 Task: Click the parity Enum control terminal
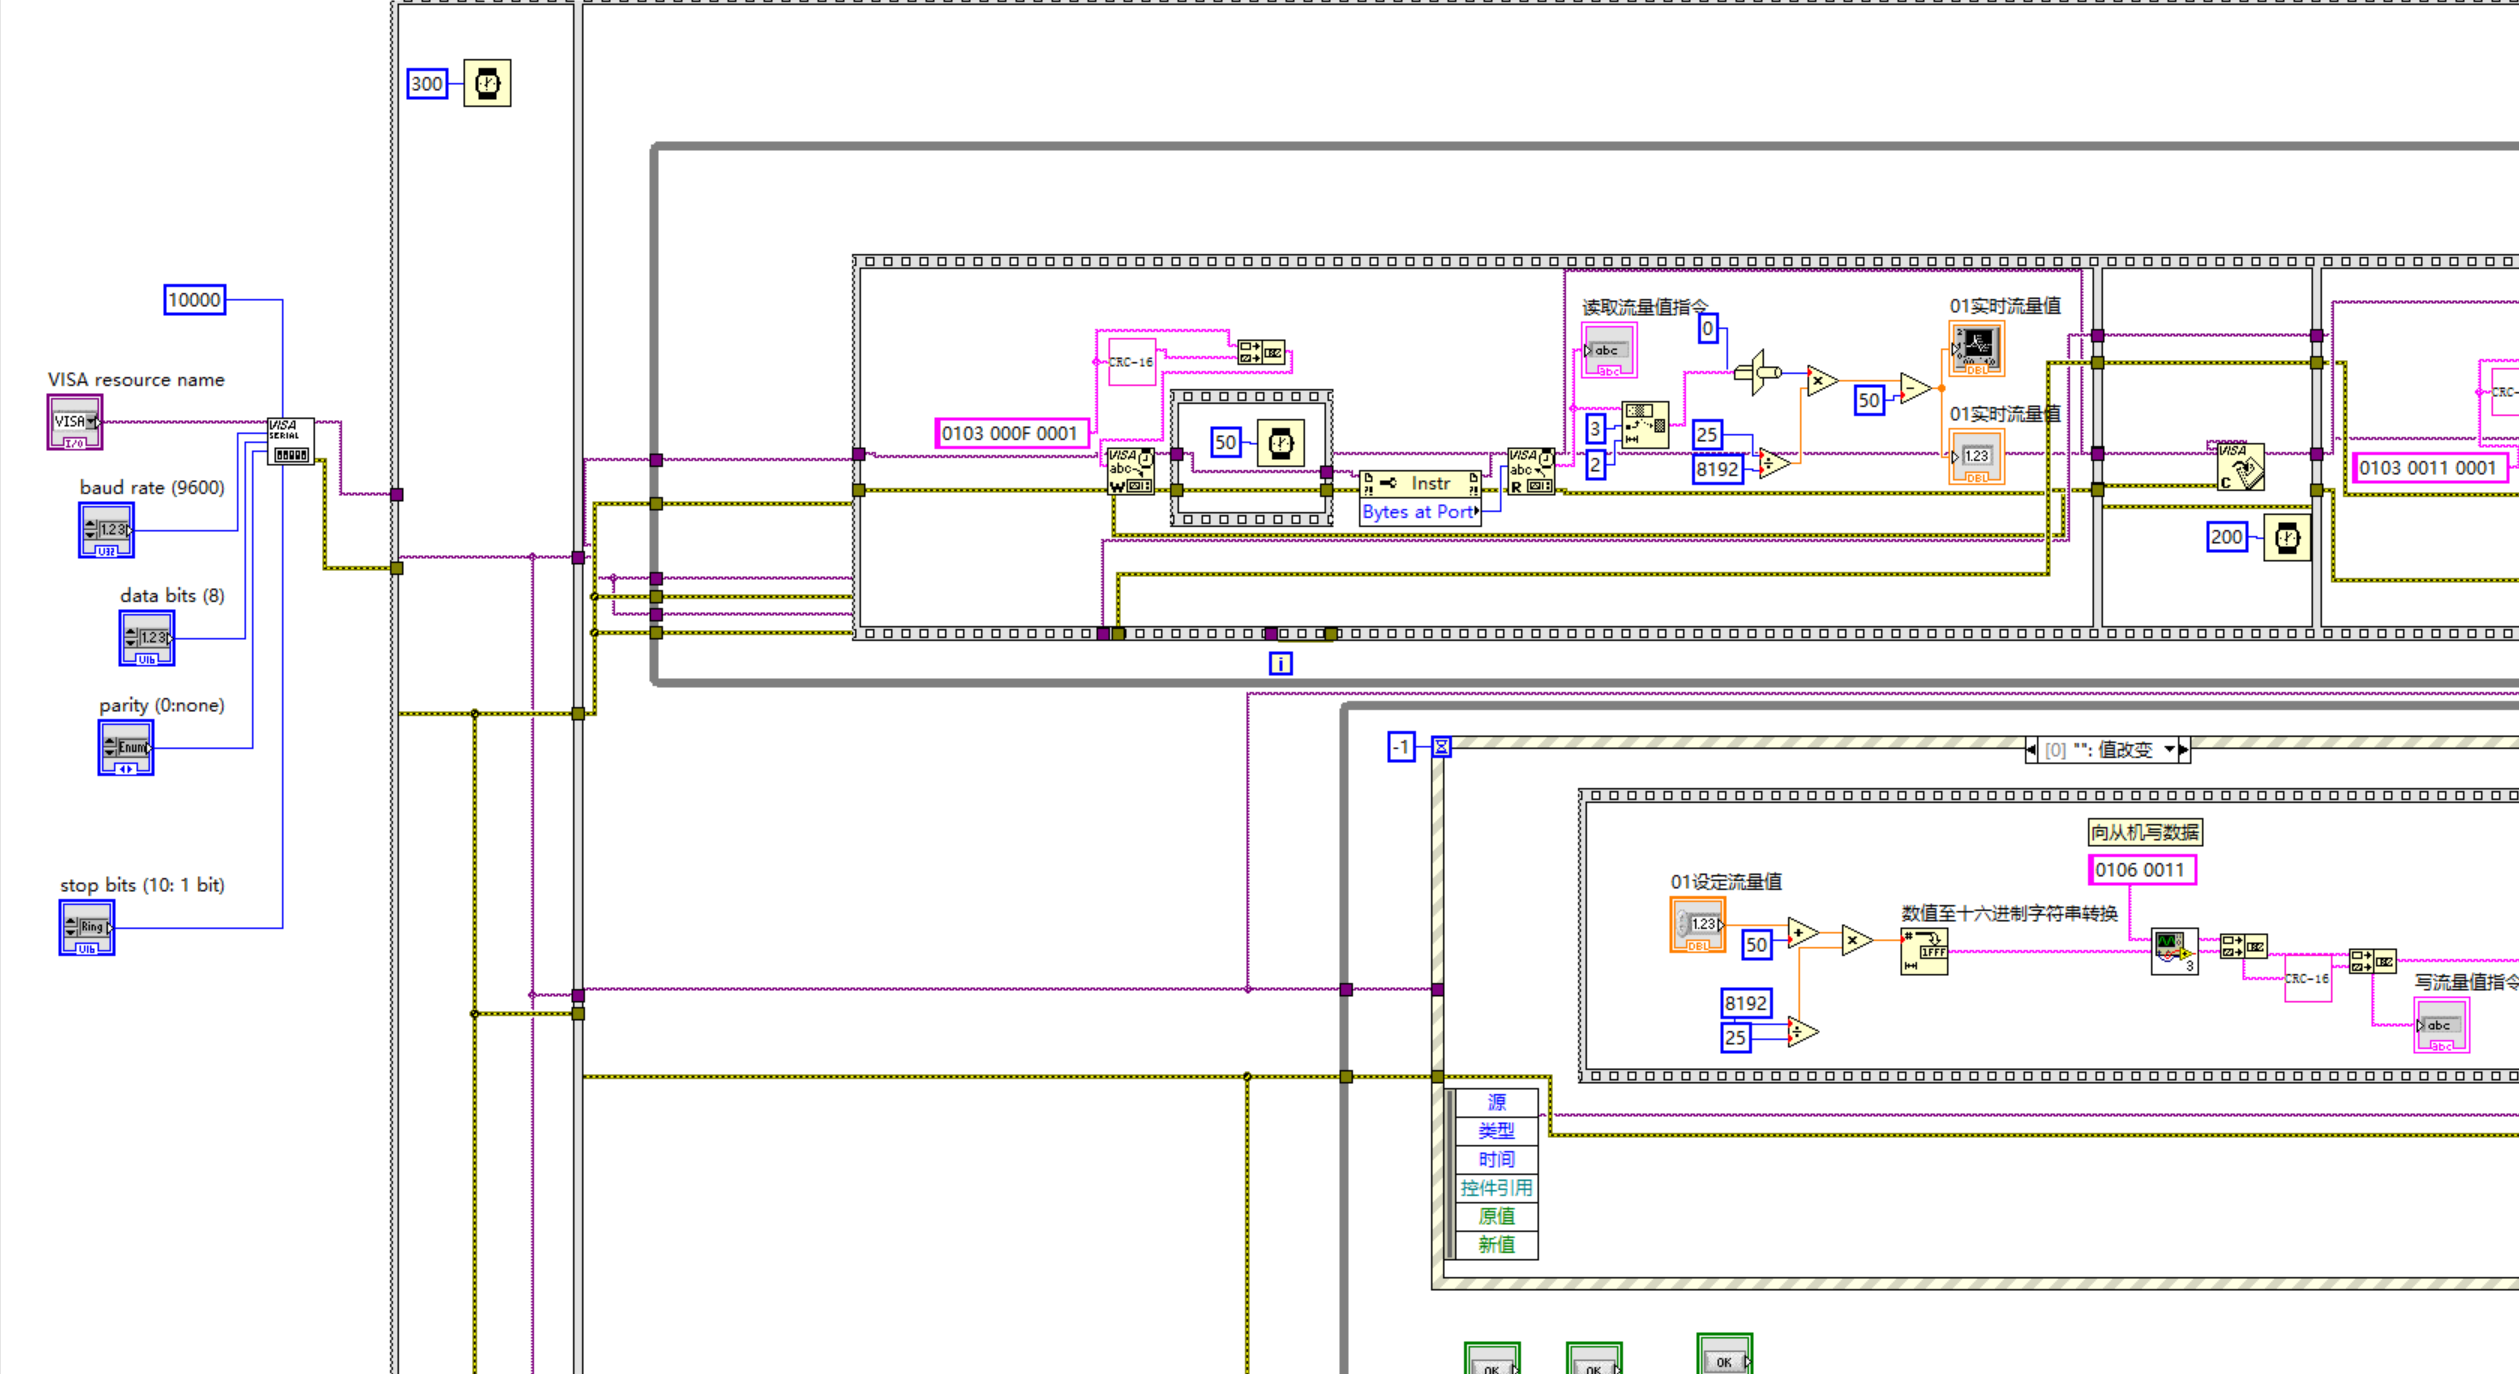pos(126,747)
